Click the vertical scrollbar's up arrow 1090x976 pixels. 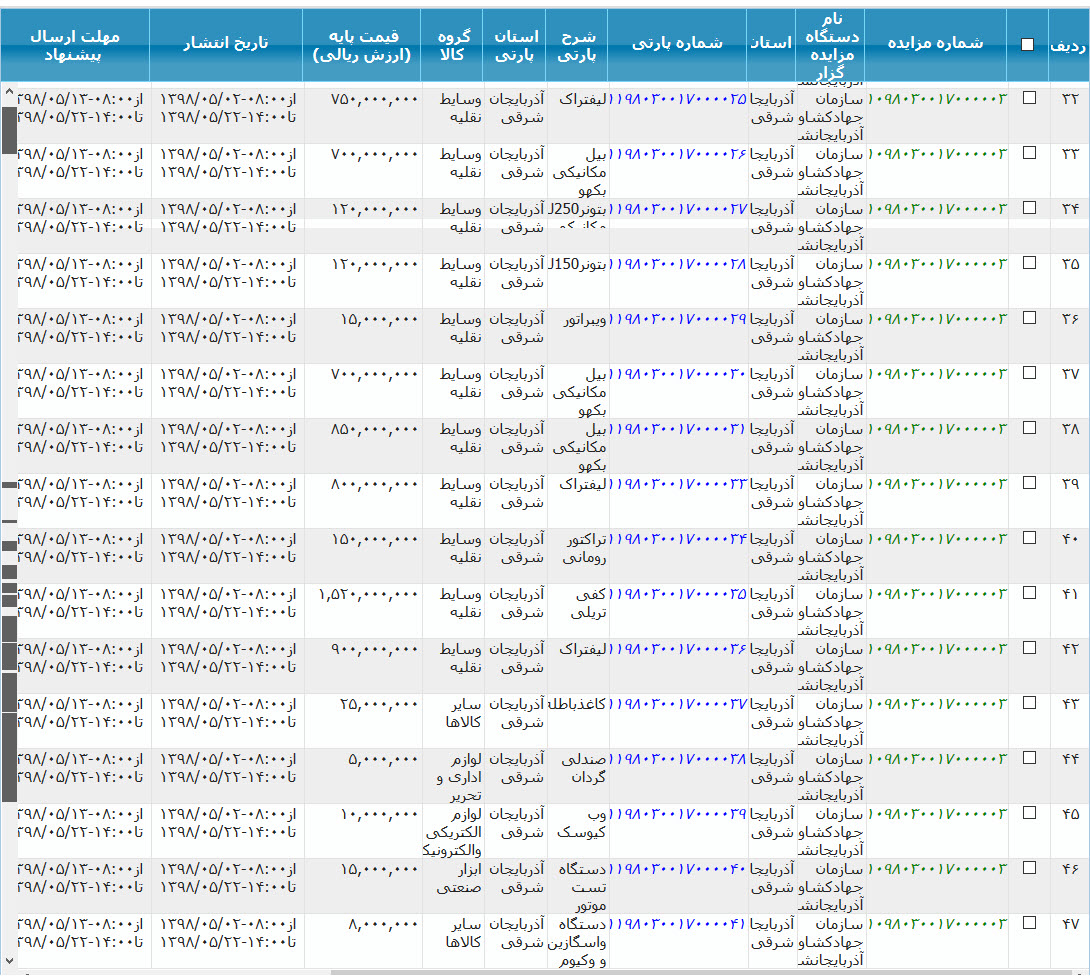click(9, 93)
